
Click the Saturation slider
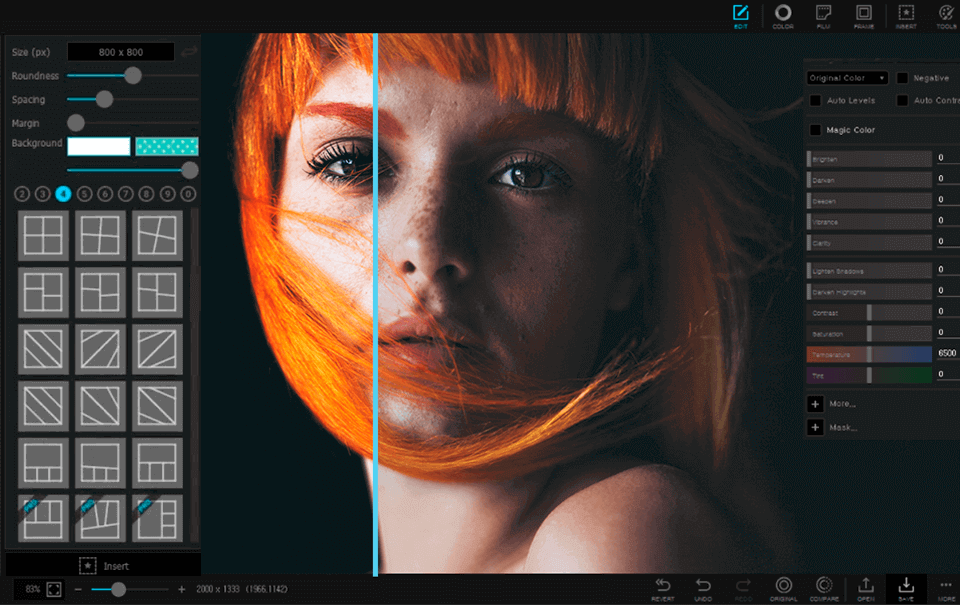tap(869, 334)
